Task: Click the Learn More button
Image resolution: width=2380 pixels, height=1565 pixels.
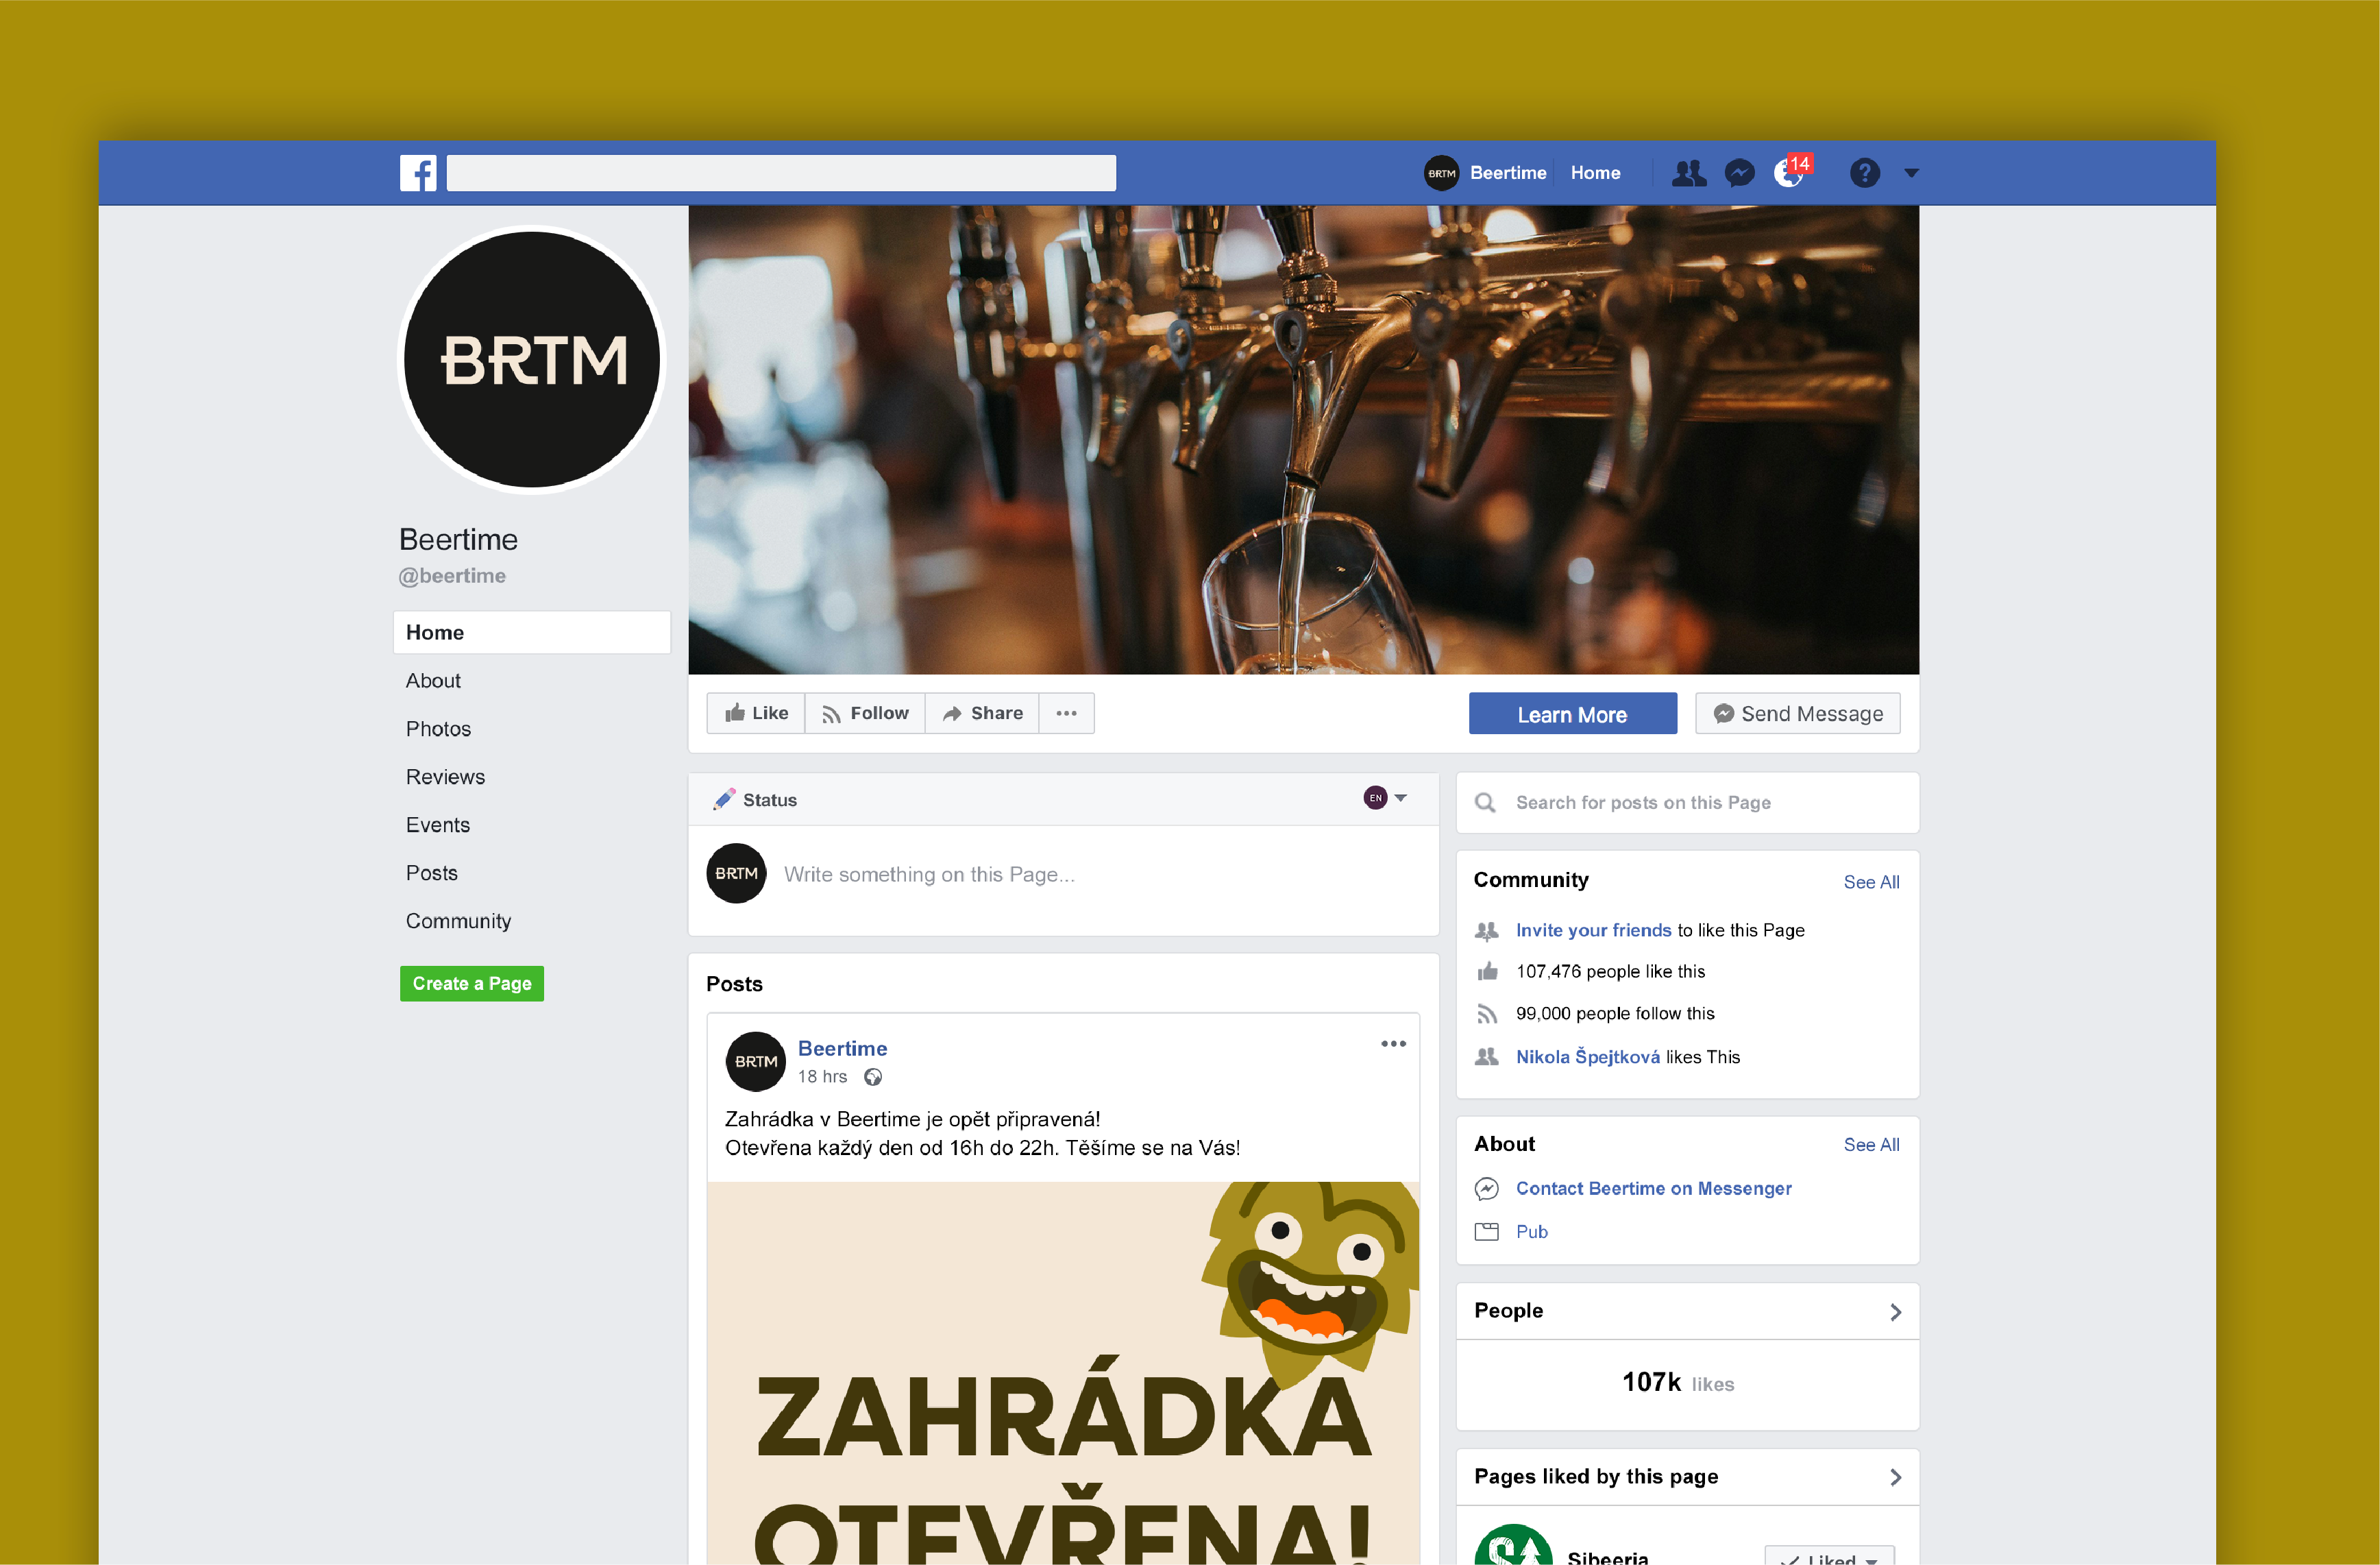Action: 1572,714
